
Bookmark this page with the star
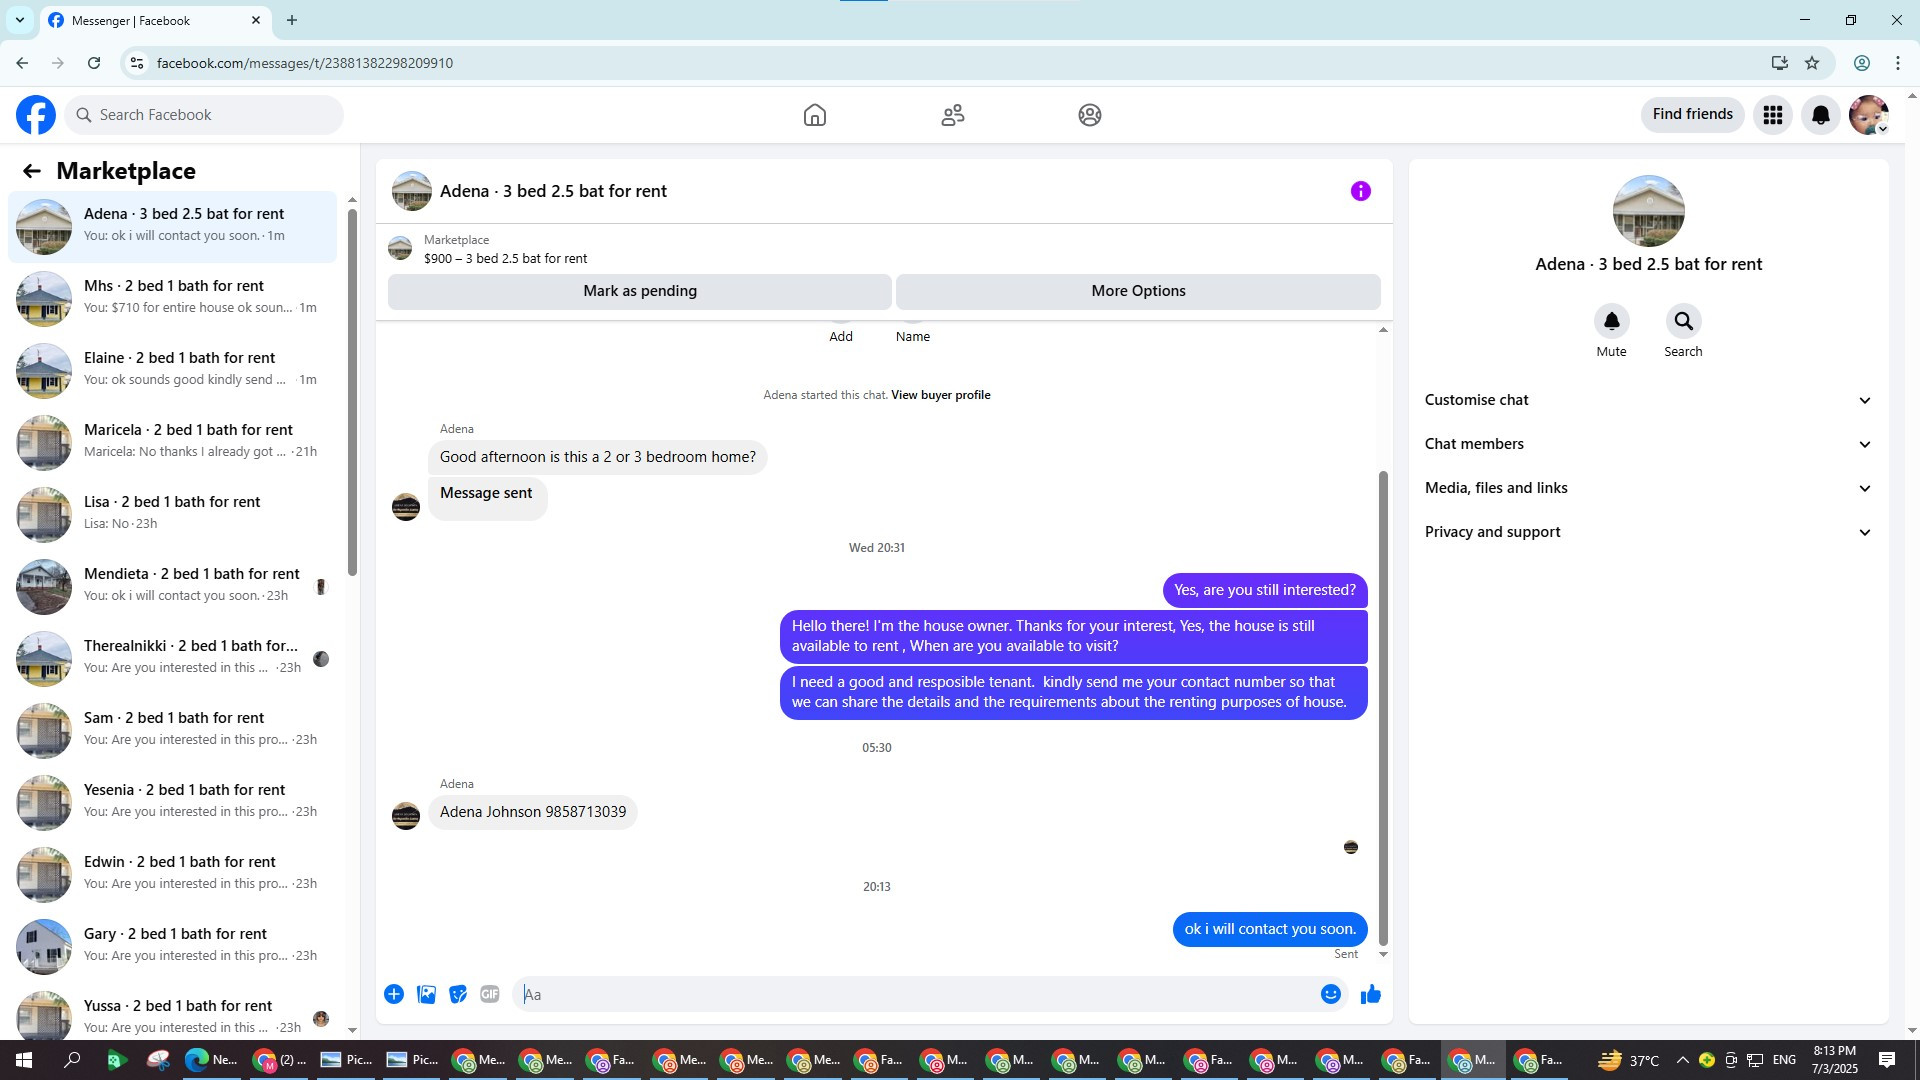(x=1812, y=63)
